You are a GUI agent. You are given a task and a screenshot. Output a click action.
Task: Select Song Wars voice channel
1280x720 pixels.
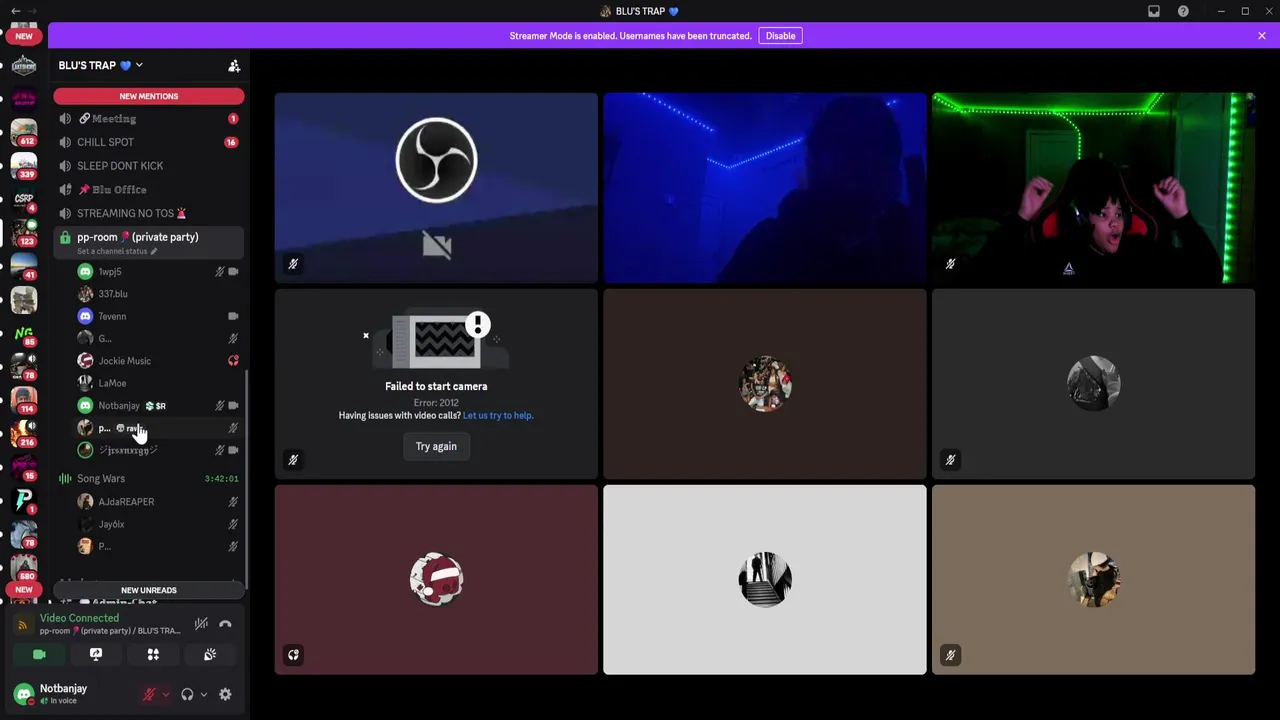tap(148, 479)
